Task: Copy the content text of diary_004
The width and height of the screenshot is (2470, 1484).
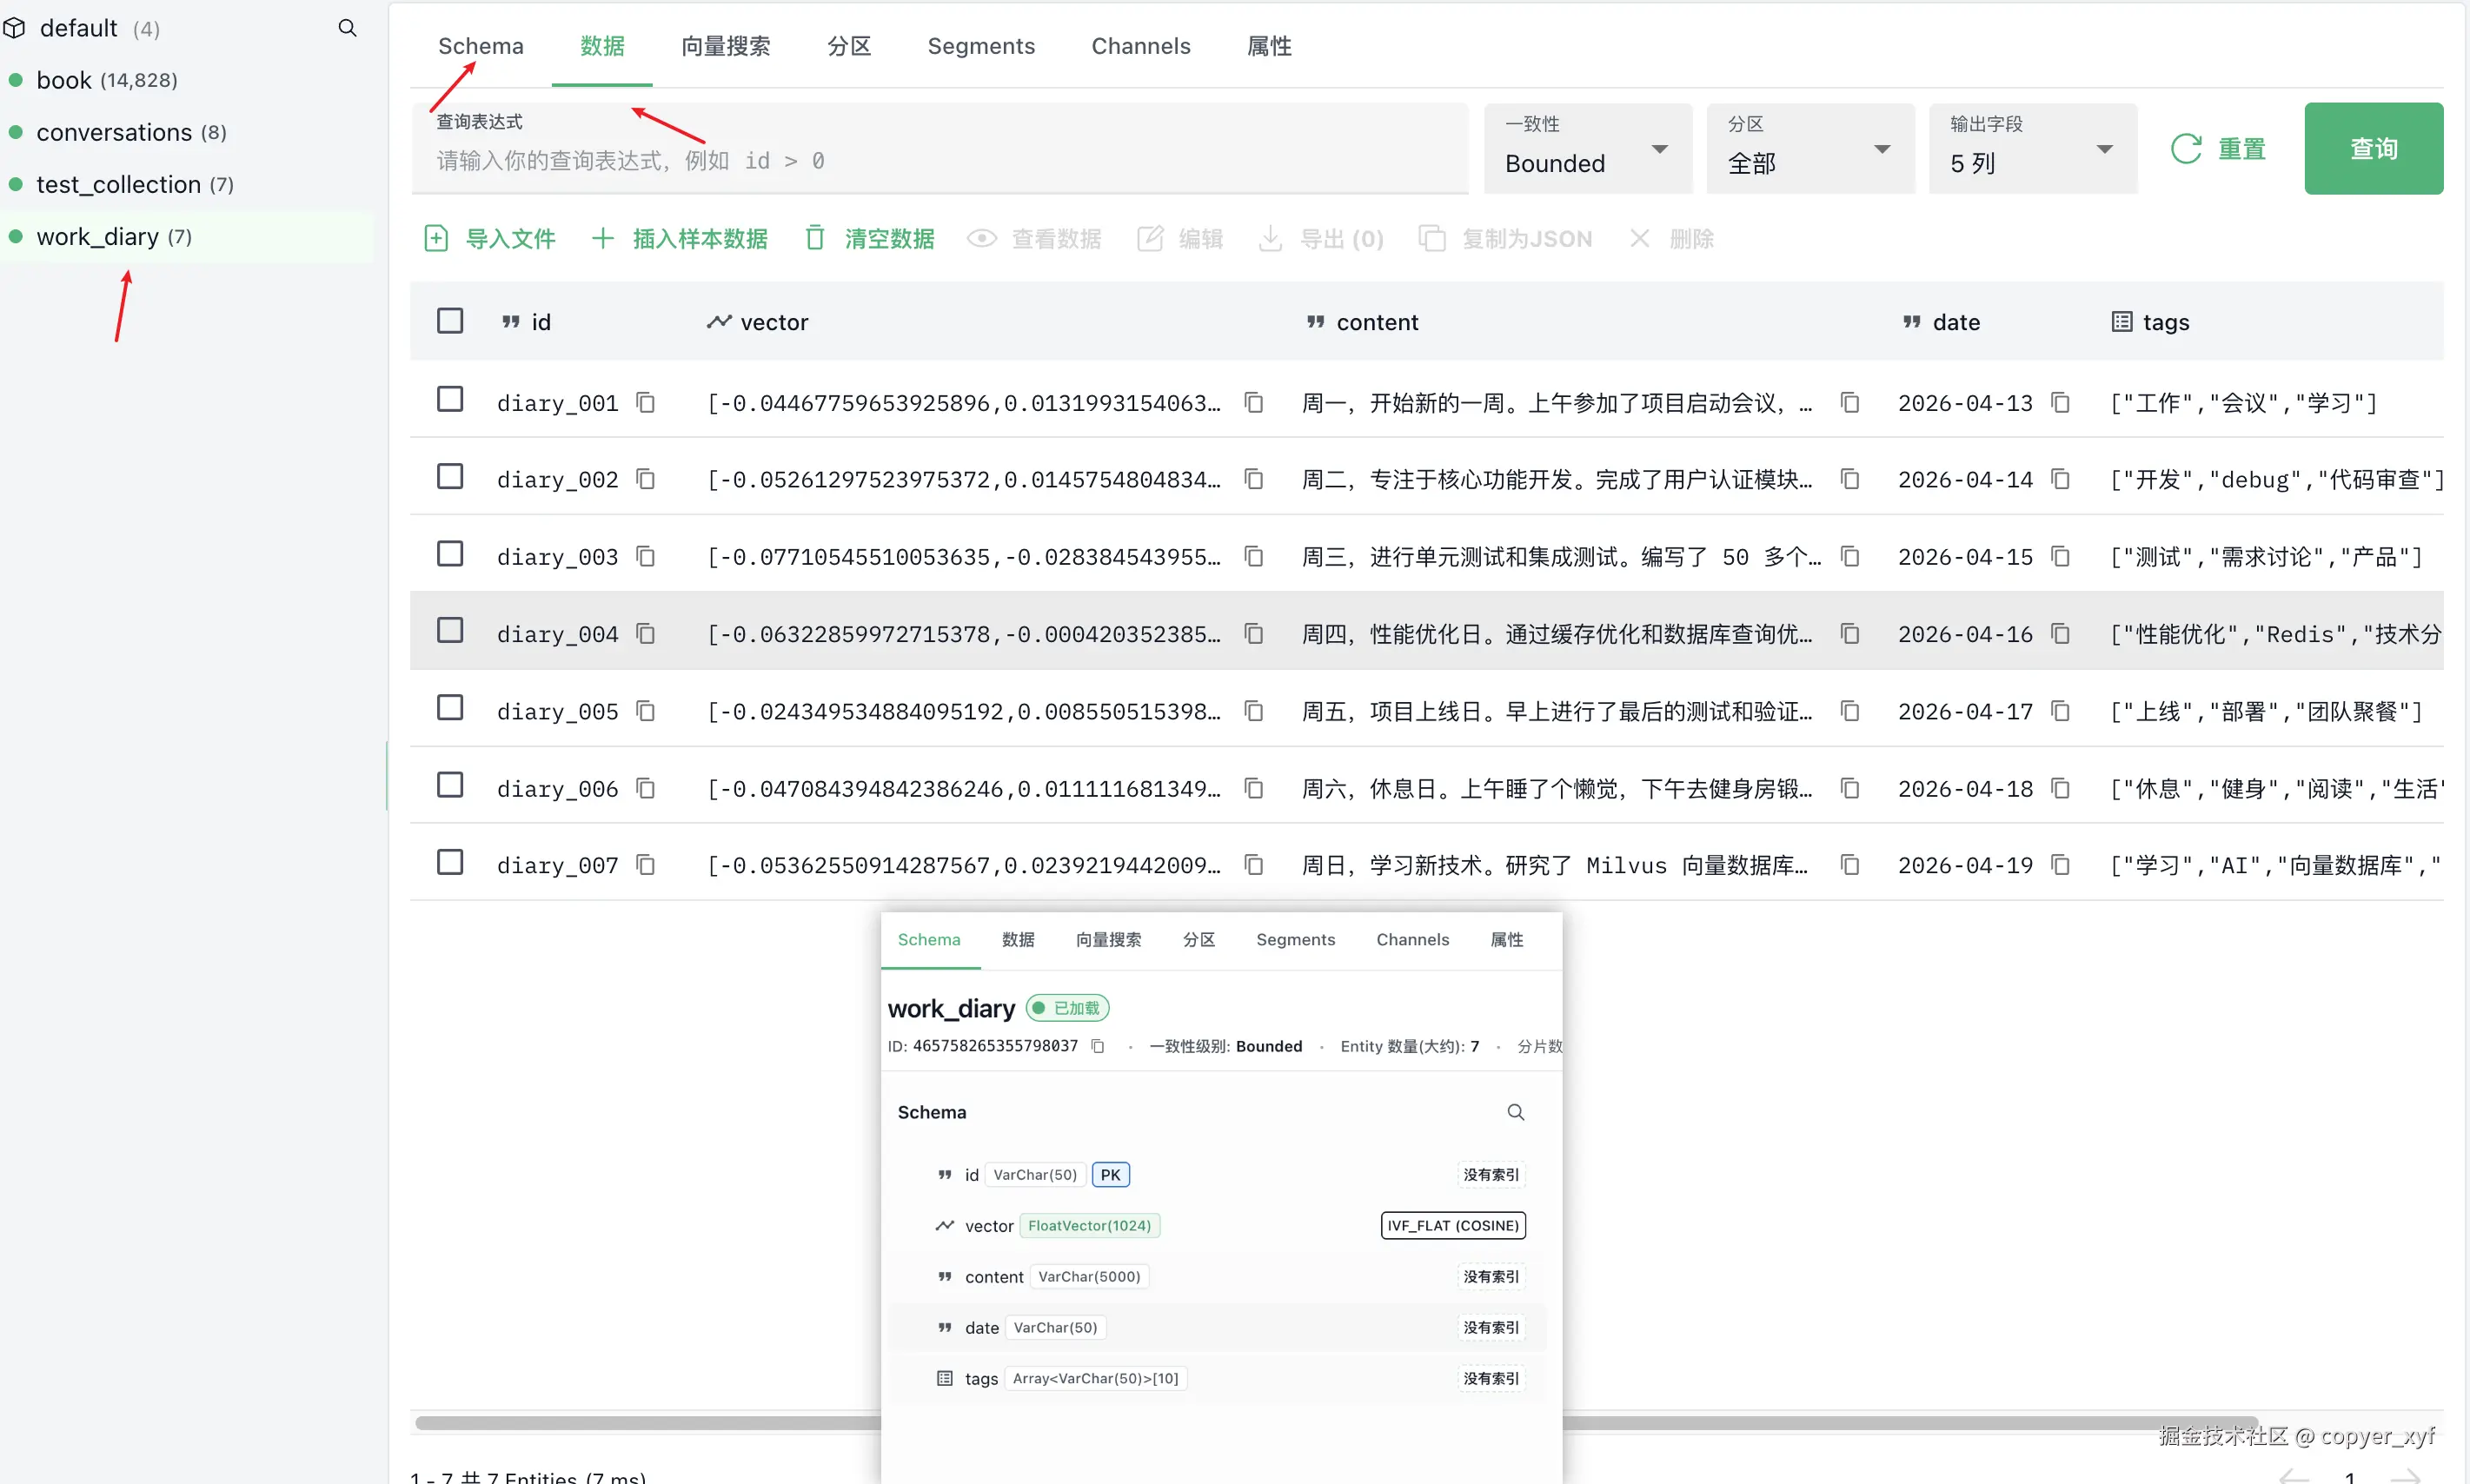Action: [1850, 634]
